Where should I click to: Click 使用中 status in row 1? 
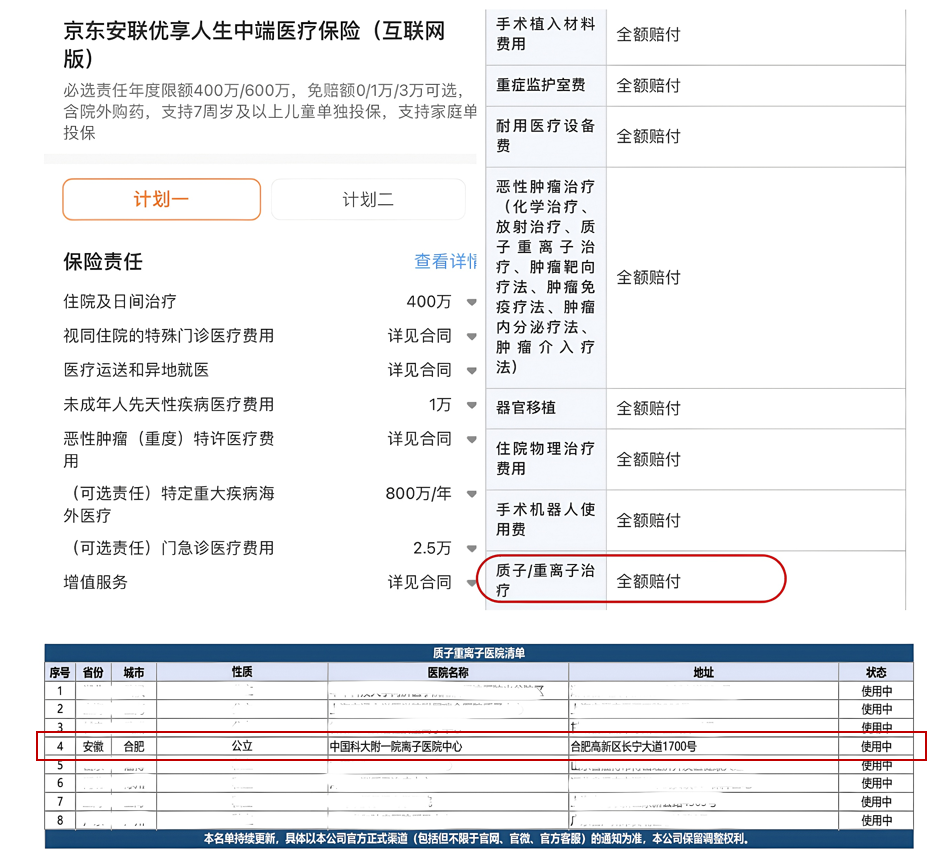point(876,691)
